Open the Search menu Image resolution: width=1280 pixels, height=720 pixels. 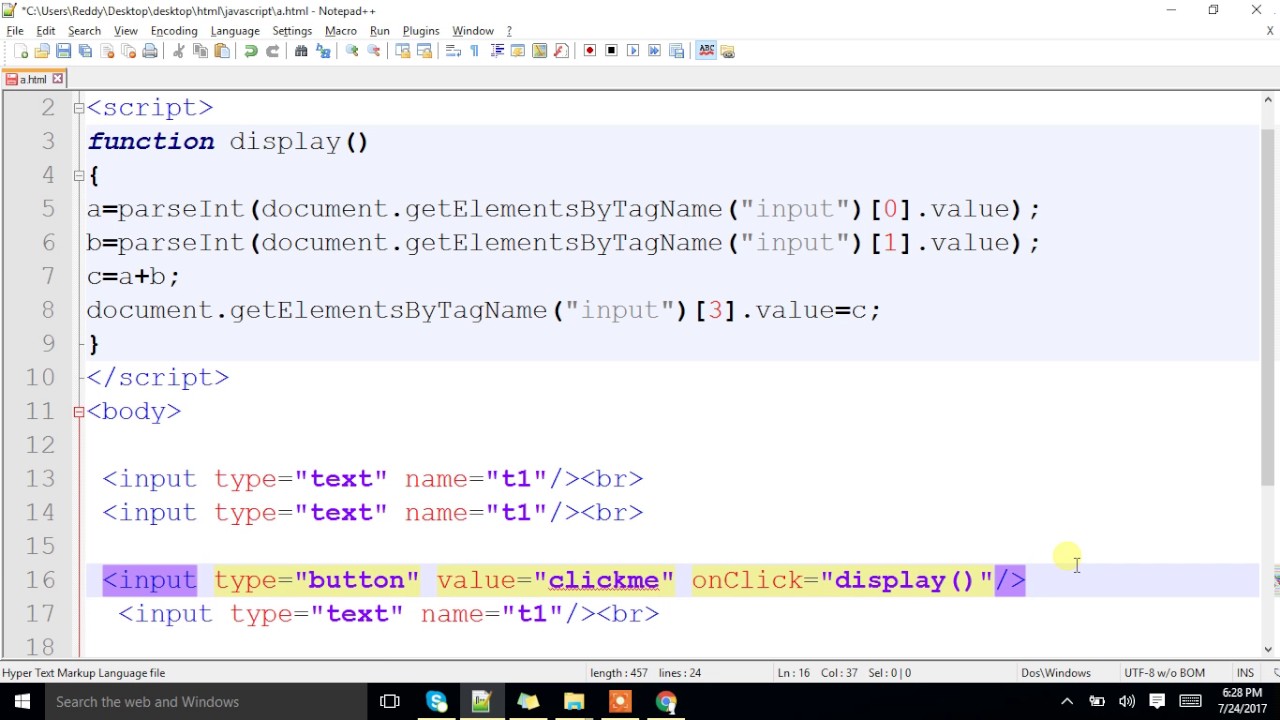click(84, 31)
